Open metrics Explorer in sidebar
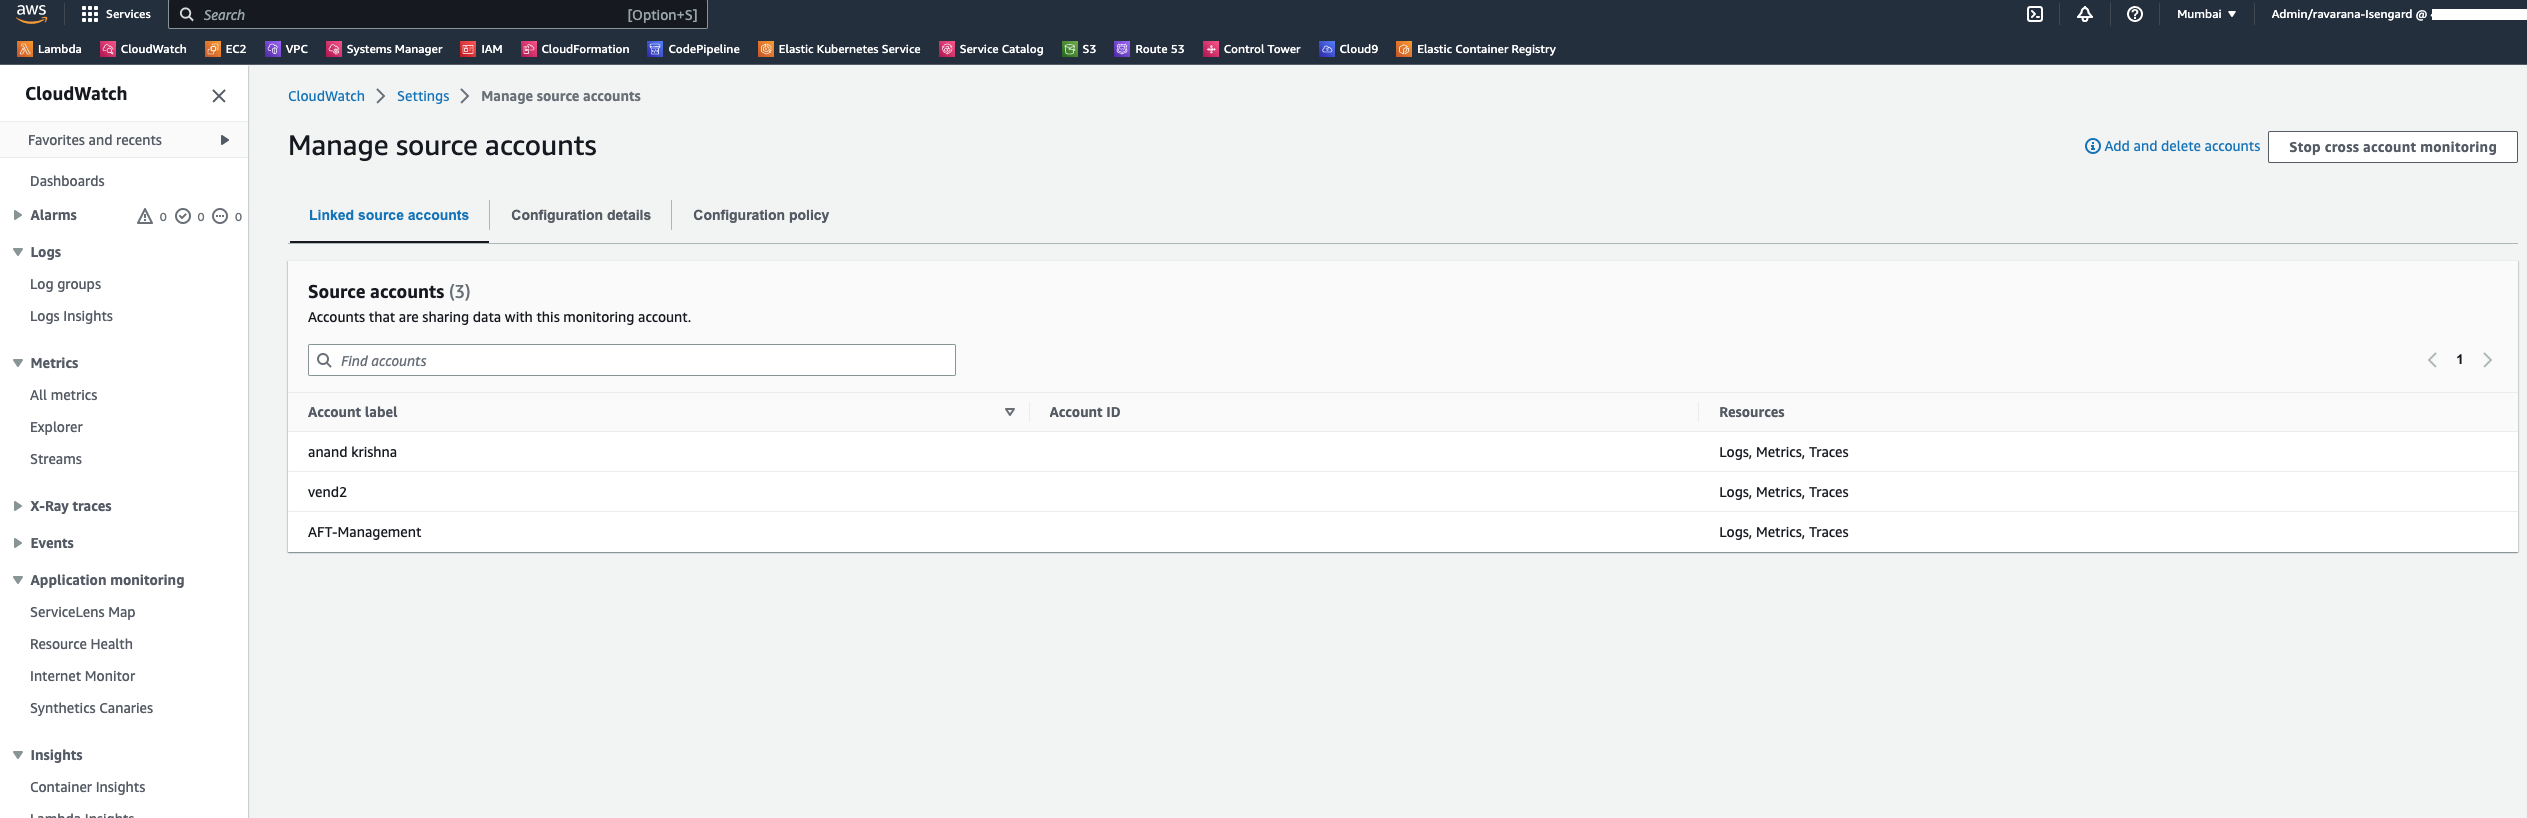This screenshot has height=818, width=2527. pyautogui.click(x=56, y=427)
